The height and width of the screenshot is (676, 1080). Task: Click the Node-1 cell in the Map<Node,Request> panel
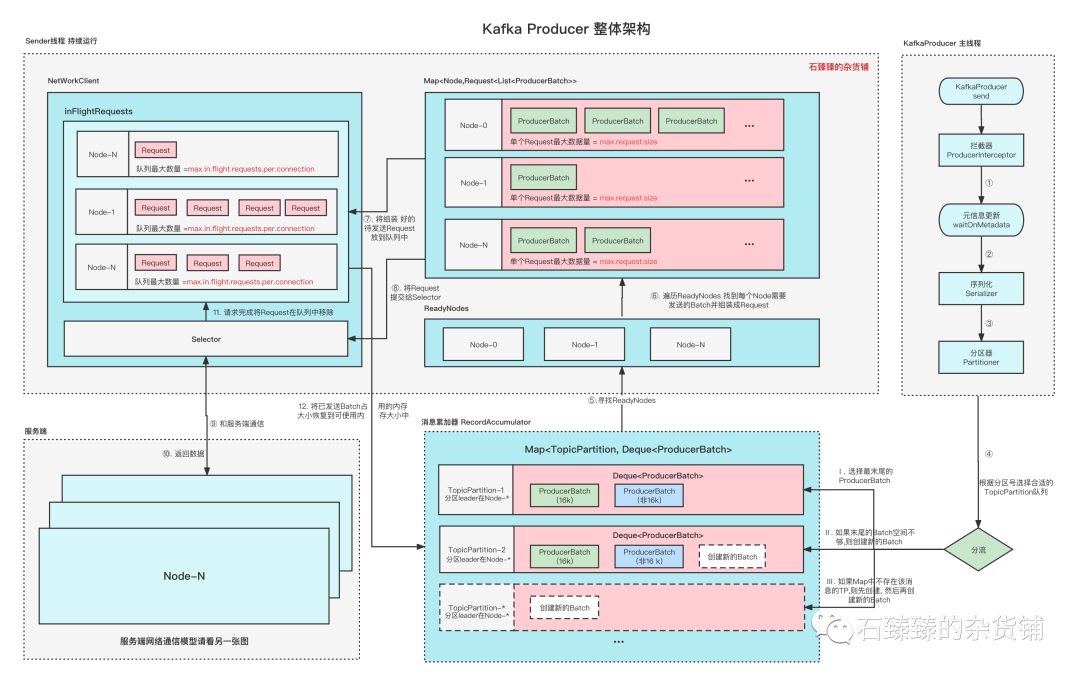[473, 183]
